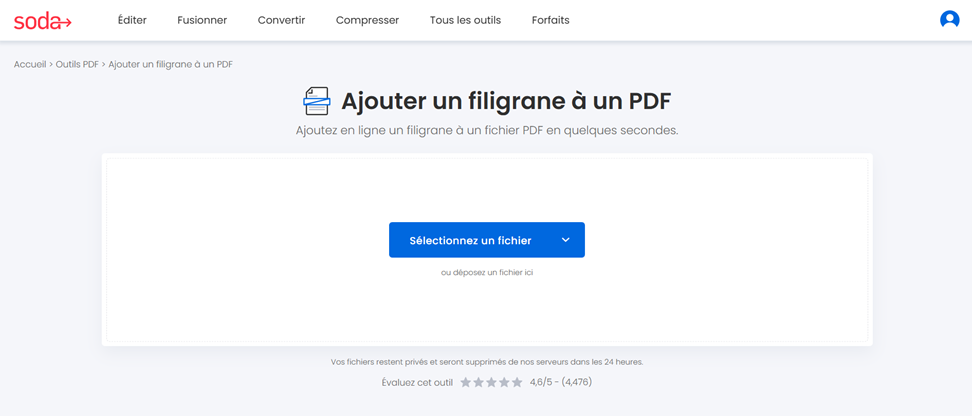The width and height of the screenshot is (972, 416).
Task: Open the Compresser menu
Action: (x=368, y=20)
